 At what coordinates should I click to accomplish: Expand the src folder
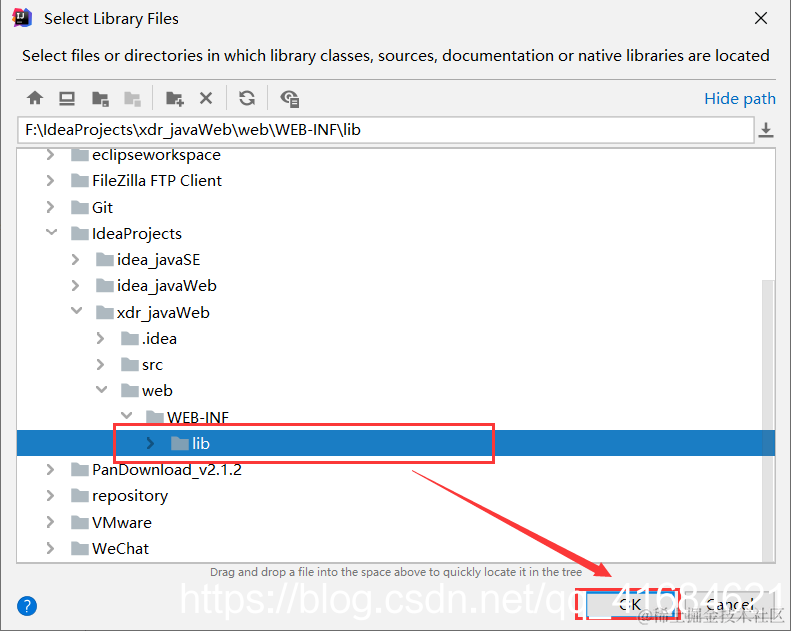[100, 364]
